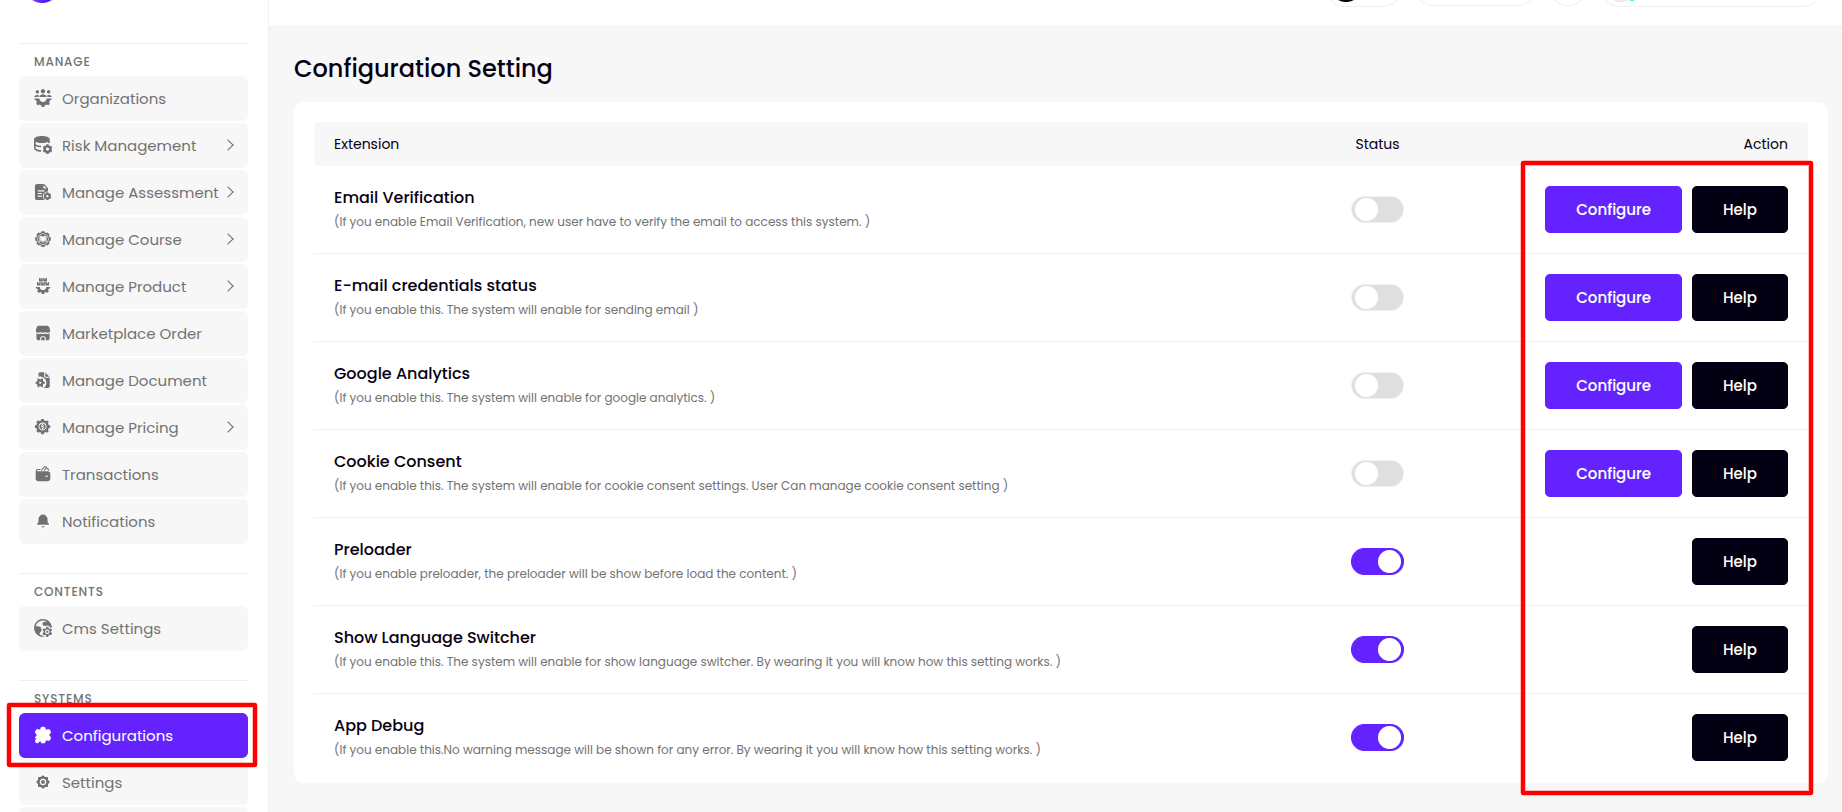
Task: Select the Manage Product menu entry
Action: 124,287
